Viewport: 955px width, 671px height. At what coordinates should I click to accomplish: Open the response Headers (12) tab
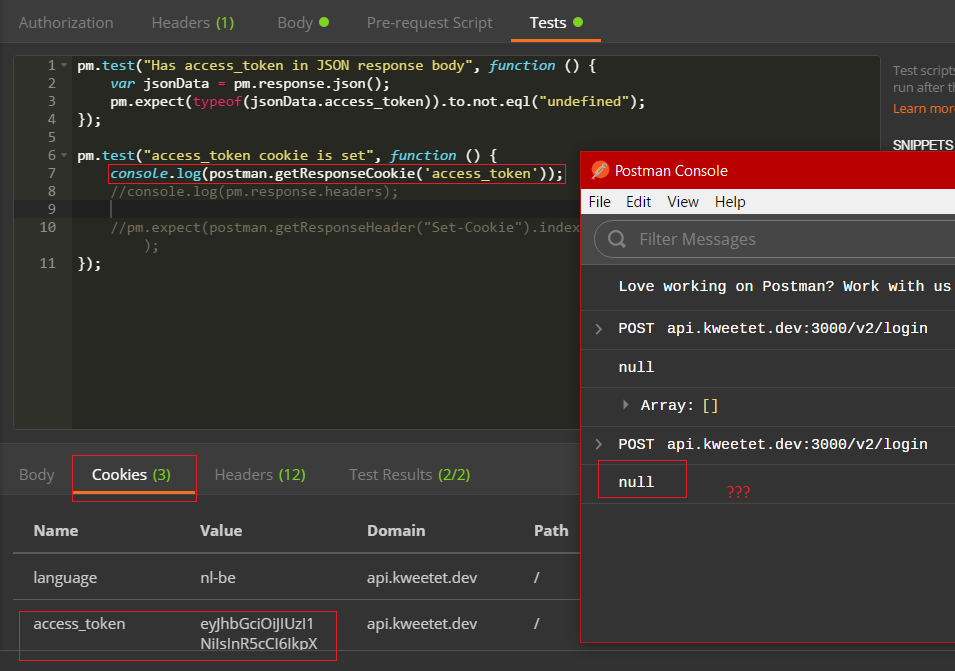pyautogui.click(x=260, y=474)
